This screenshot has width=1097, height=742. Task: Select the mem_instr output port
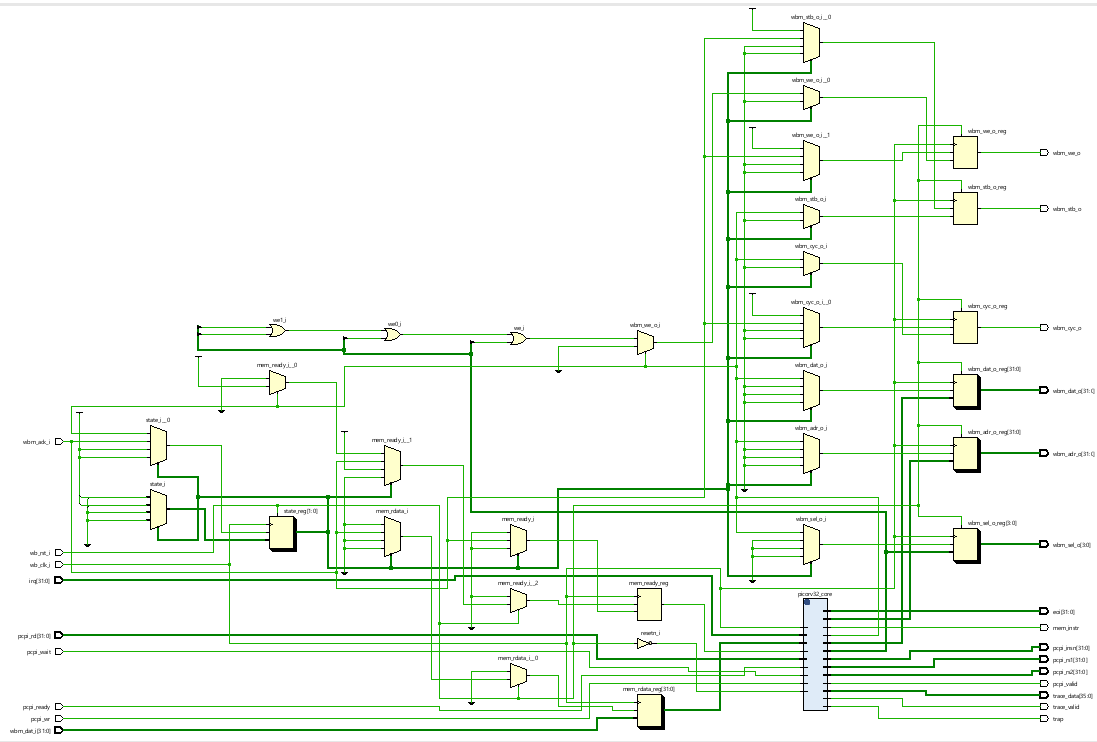click(x=1045, y=627)
